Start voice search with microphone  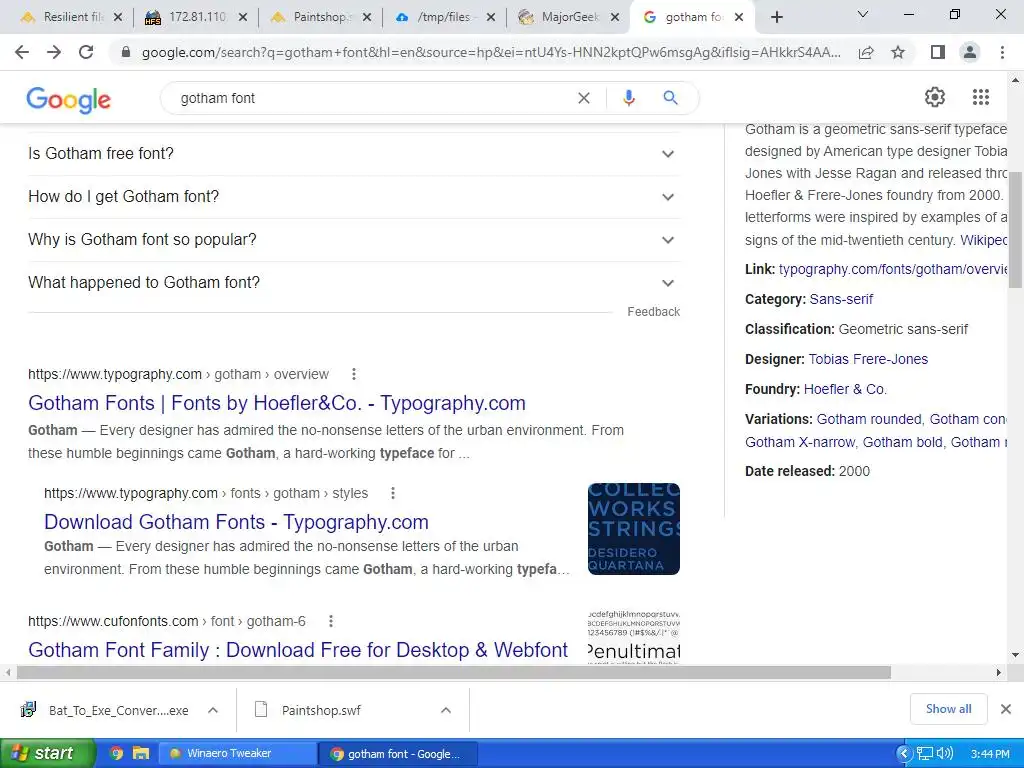[628, 98]
